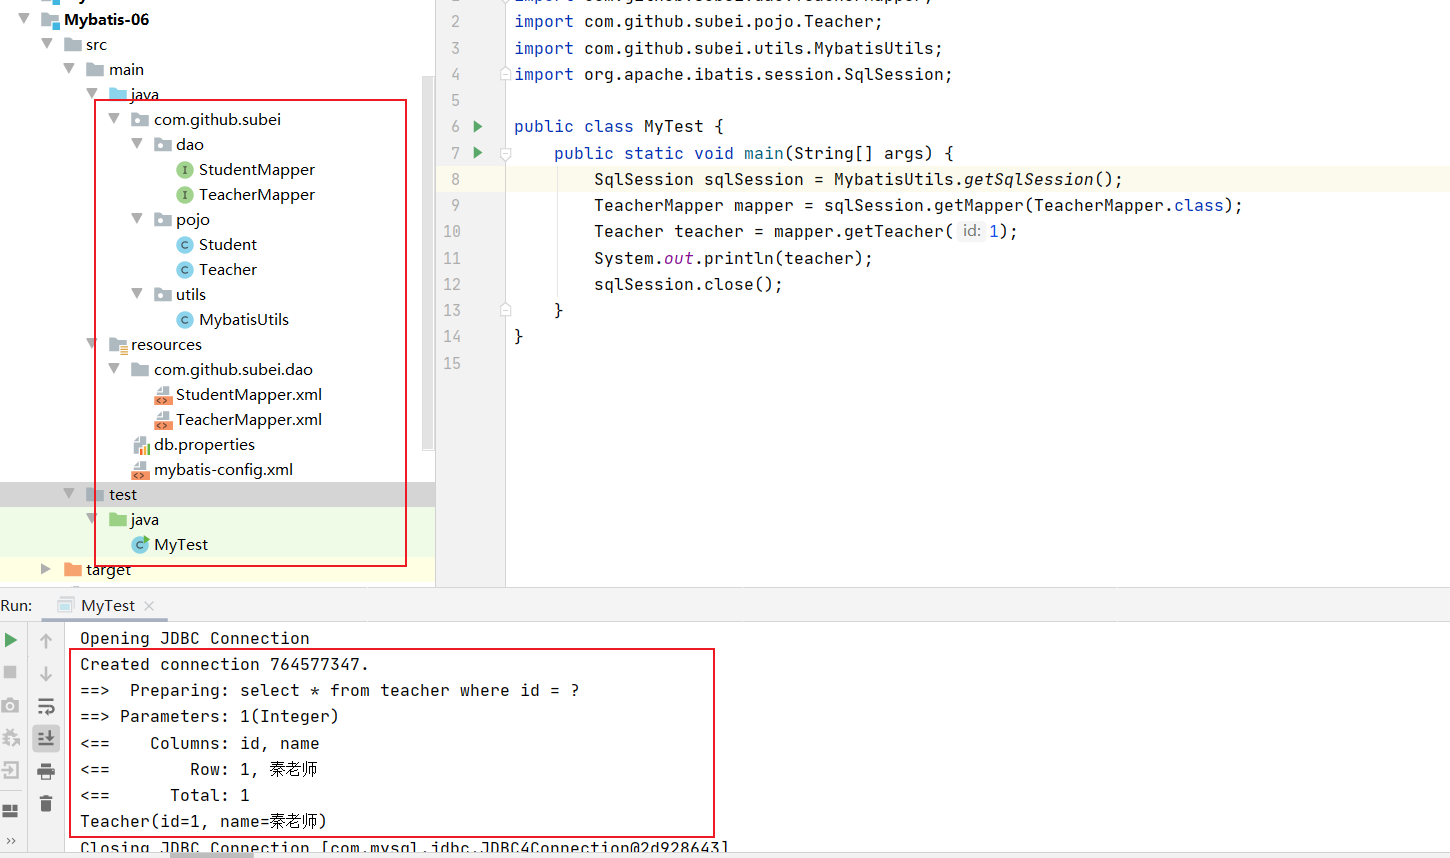Expand the target folder
The width and height of the screenshot is (1450, 858).
coord(45,569)
